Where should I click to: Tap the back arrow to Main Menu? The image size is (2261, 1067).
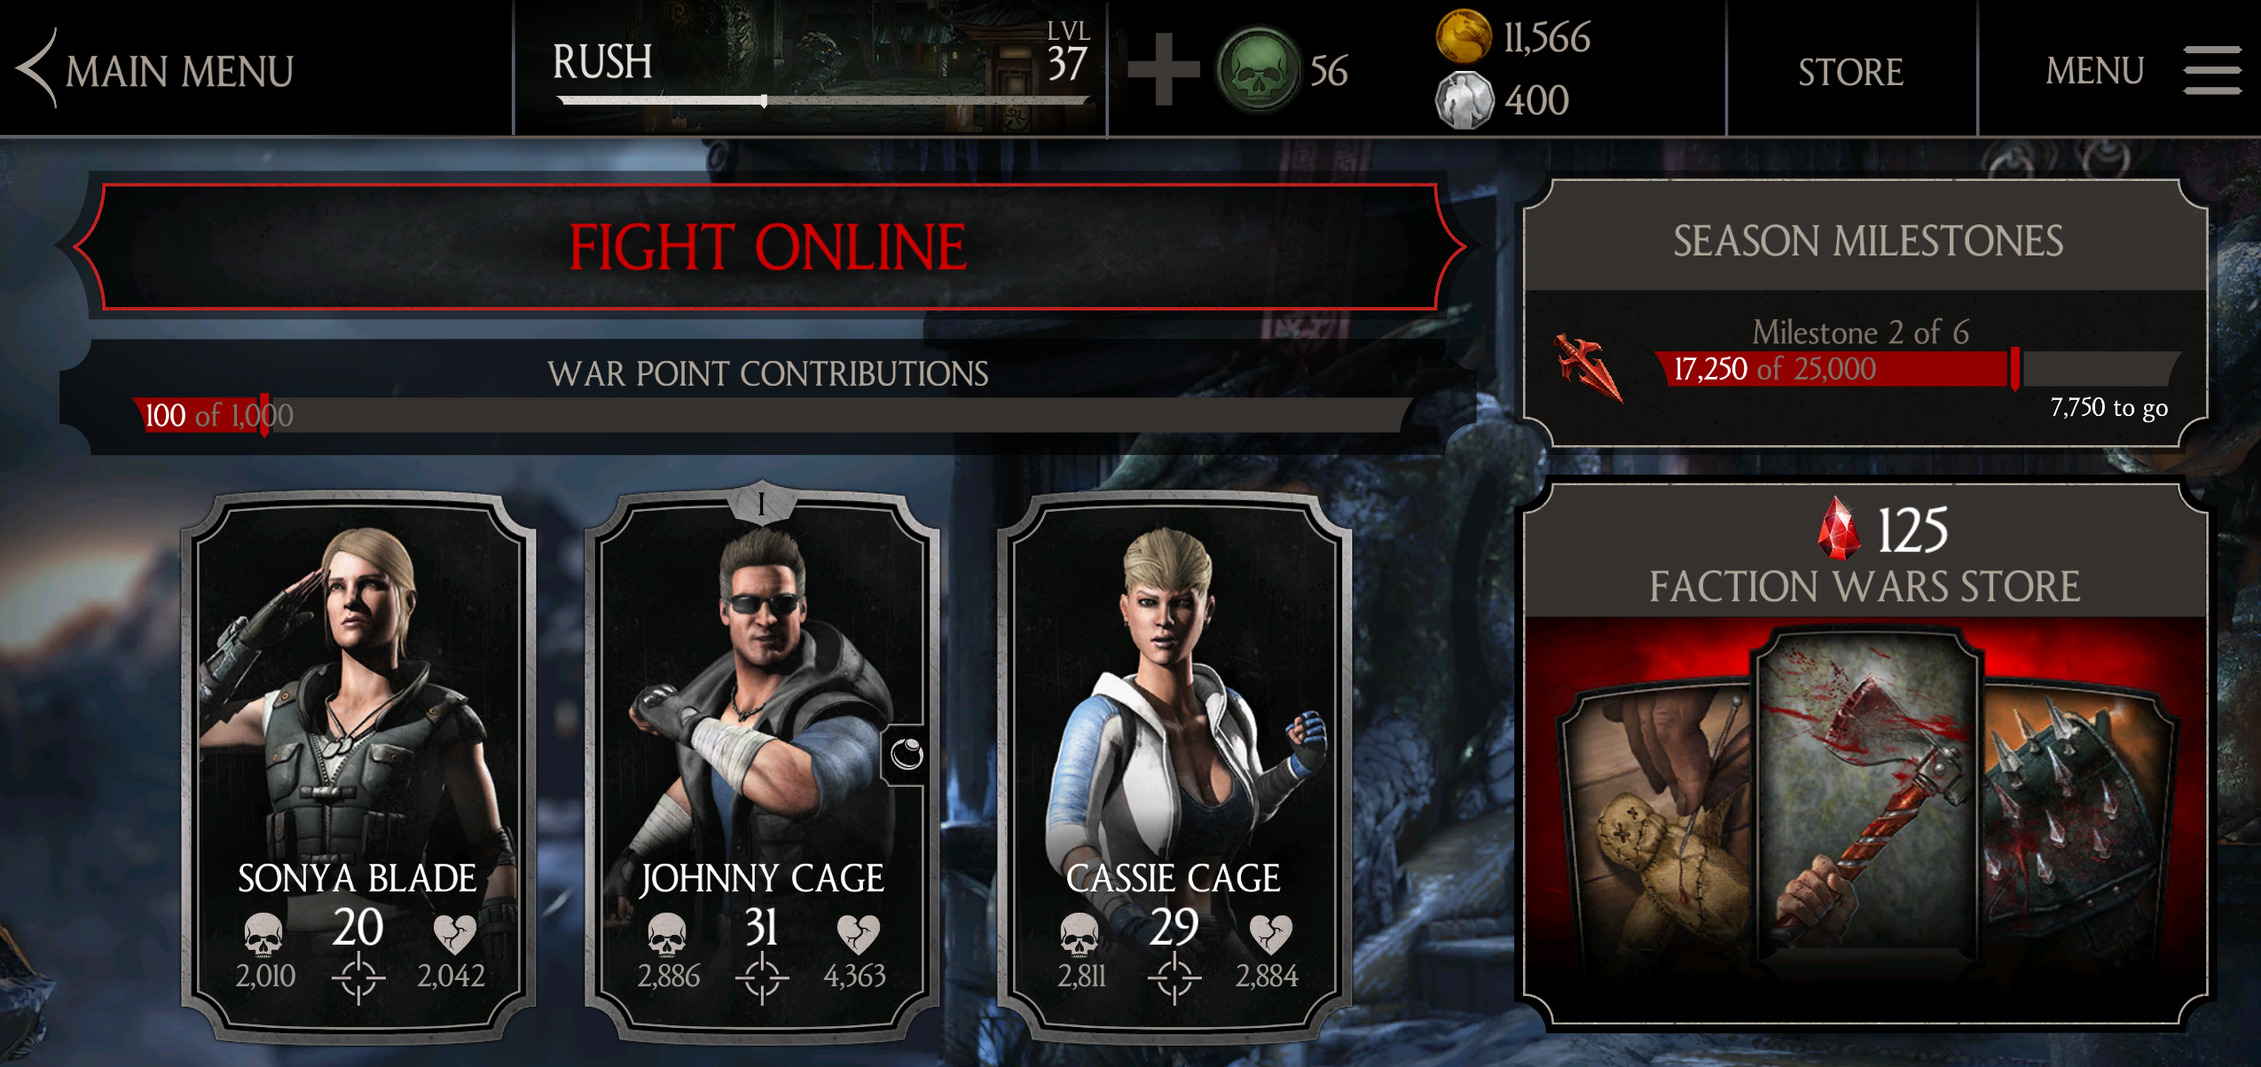click(37, 69)
